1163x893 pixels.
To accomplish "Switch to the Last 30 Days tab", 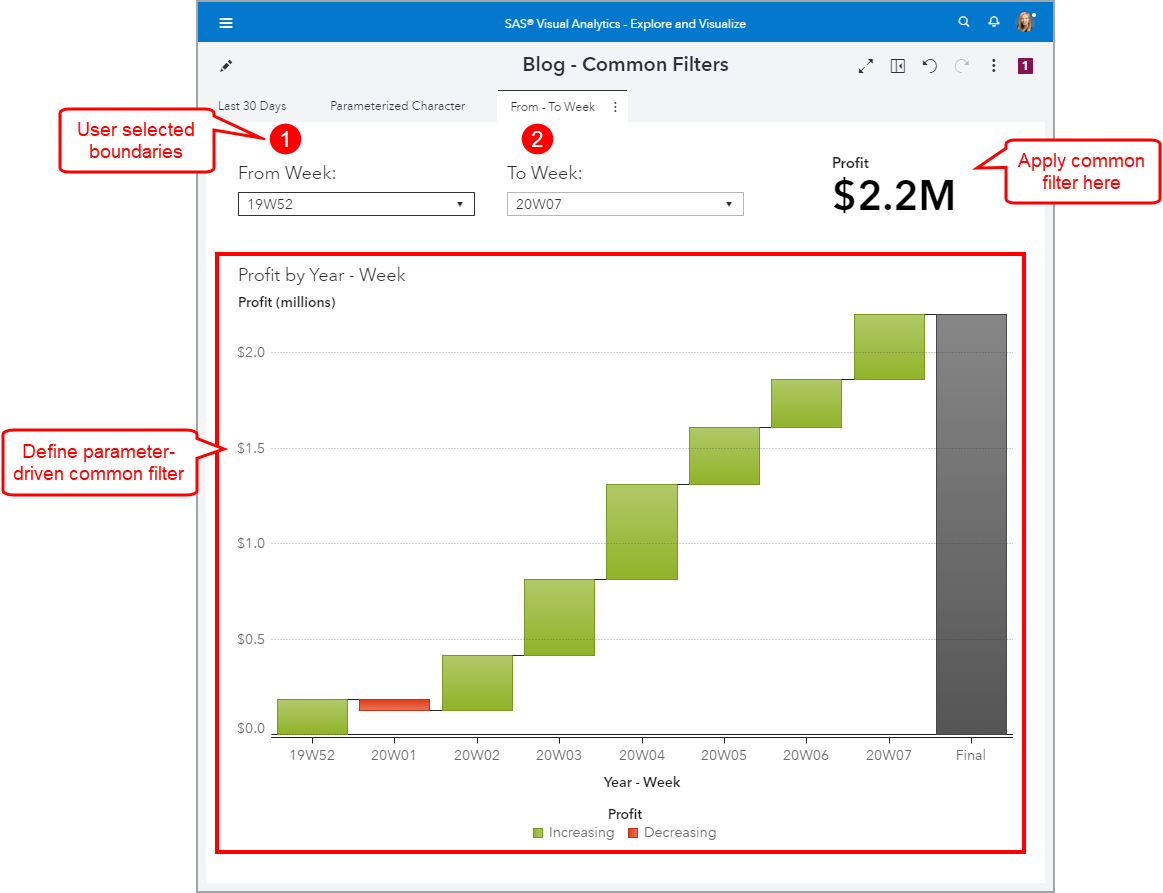I will (252, 105).
